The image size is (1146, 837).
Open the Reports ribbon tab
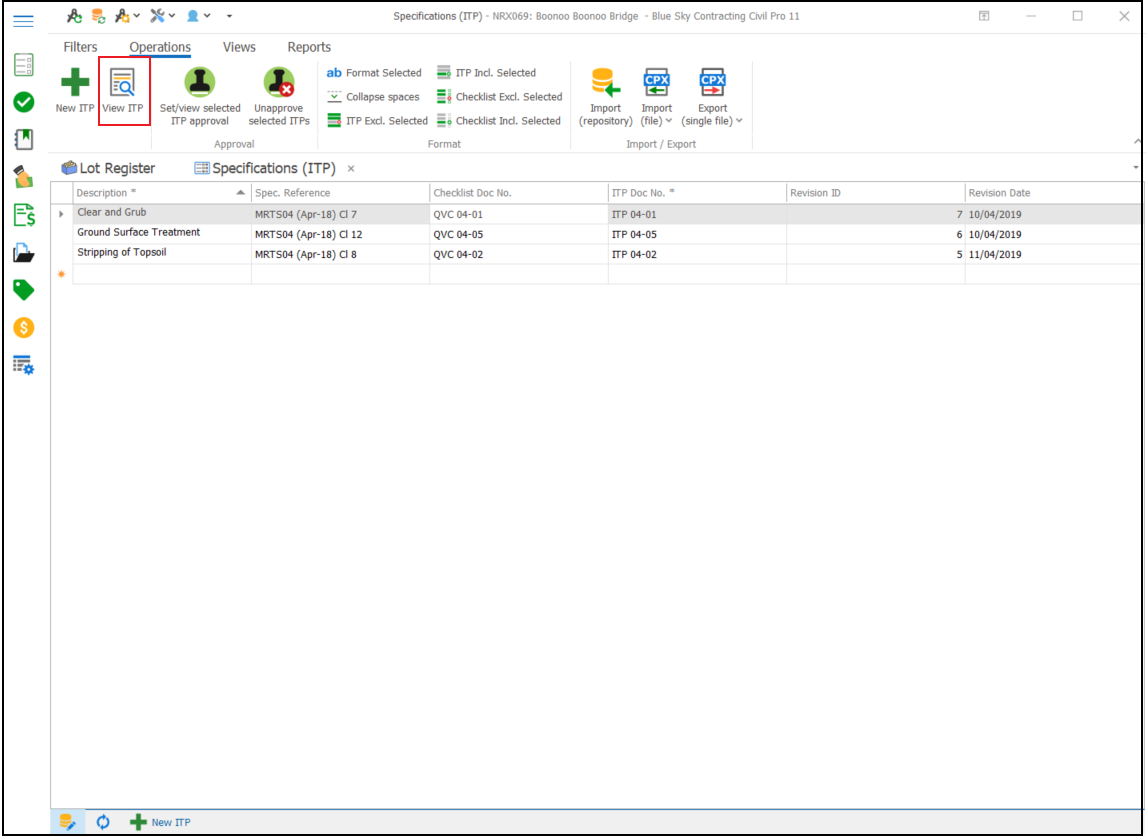pos(309,47)
